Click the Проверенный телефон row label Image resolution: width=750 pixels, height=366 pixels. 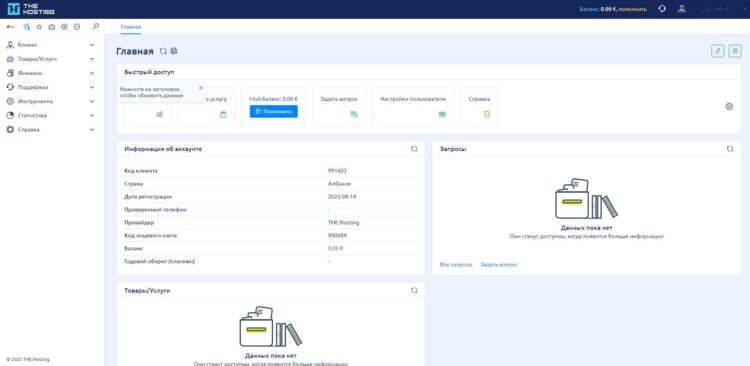(155, 210)
